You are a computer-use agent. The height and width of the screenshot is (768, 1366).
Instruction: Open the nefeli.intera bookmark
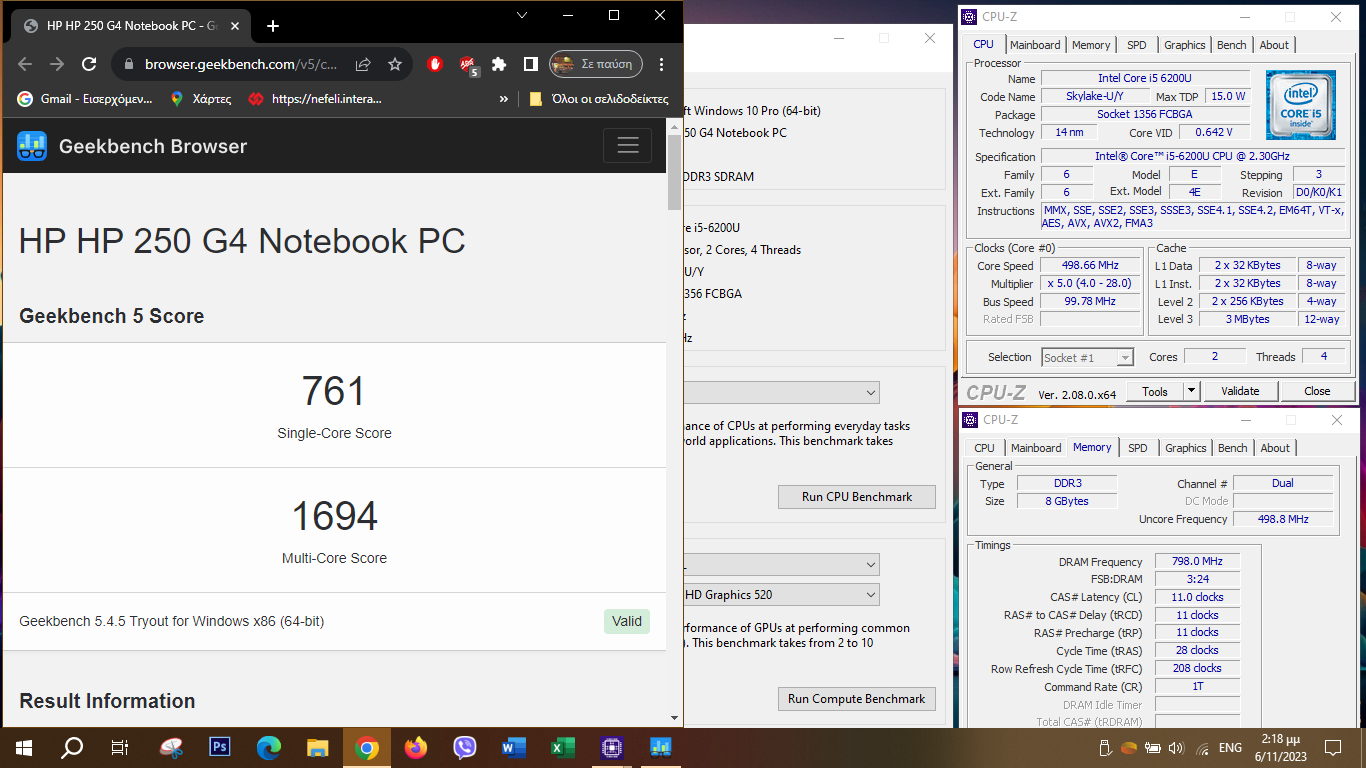(x=314, y=99)
